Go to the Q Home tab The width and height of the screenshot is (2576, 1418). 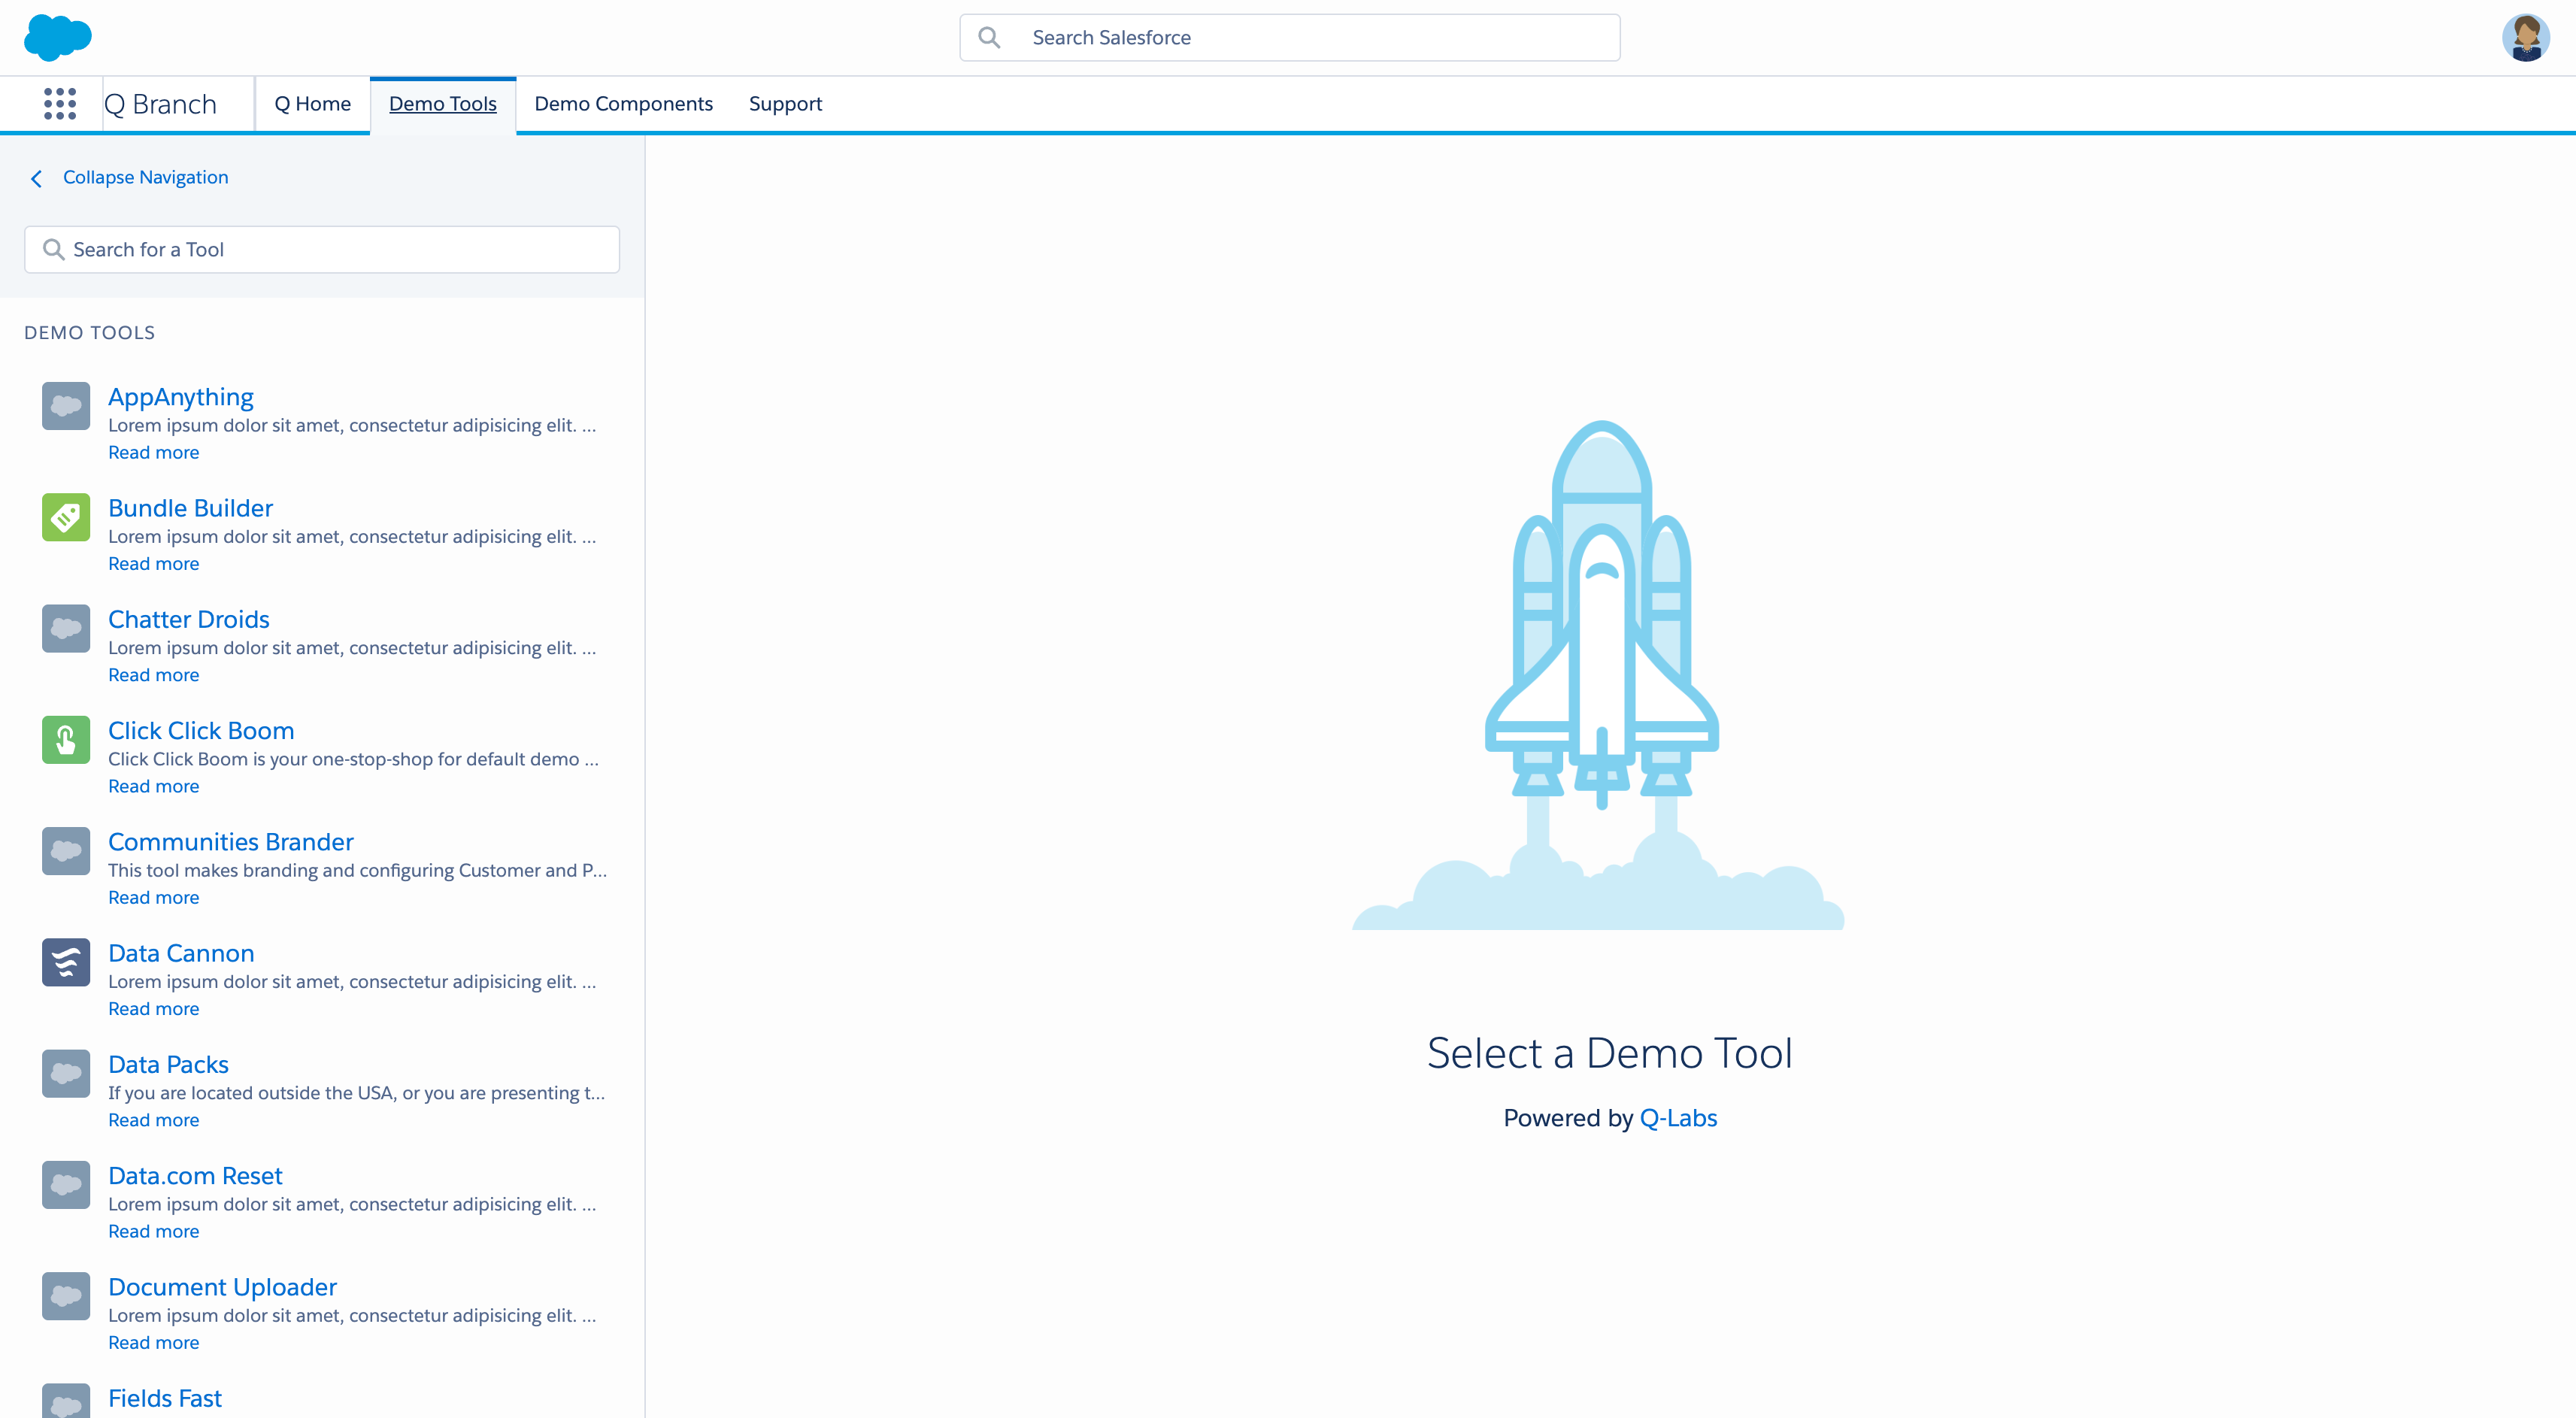313,104
